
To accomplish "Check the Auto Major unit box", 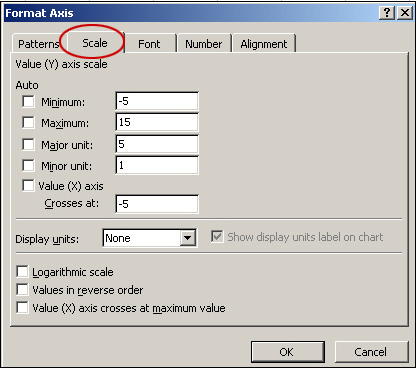I will [28, 144].
